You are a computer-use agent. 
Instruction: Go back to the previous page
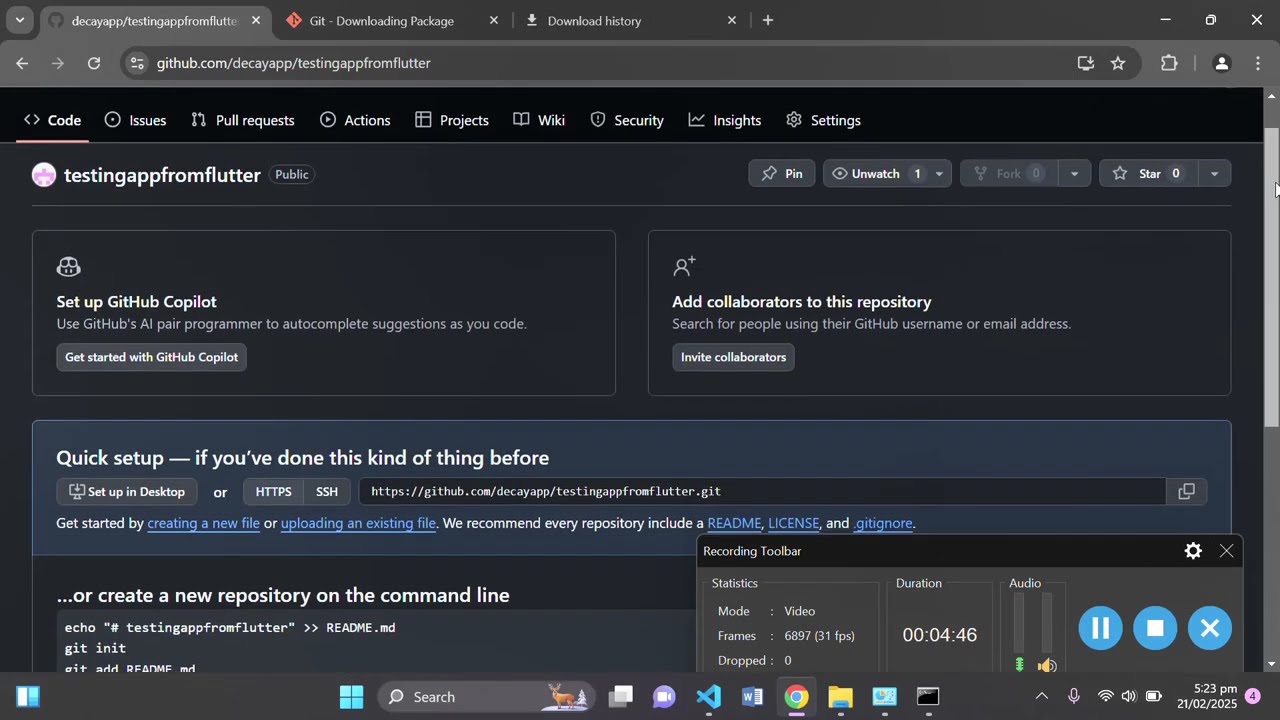coord(22,63)
